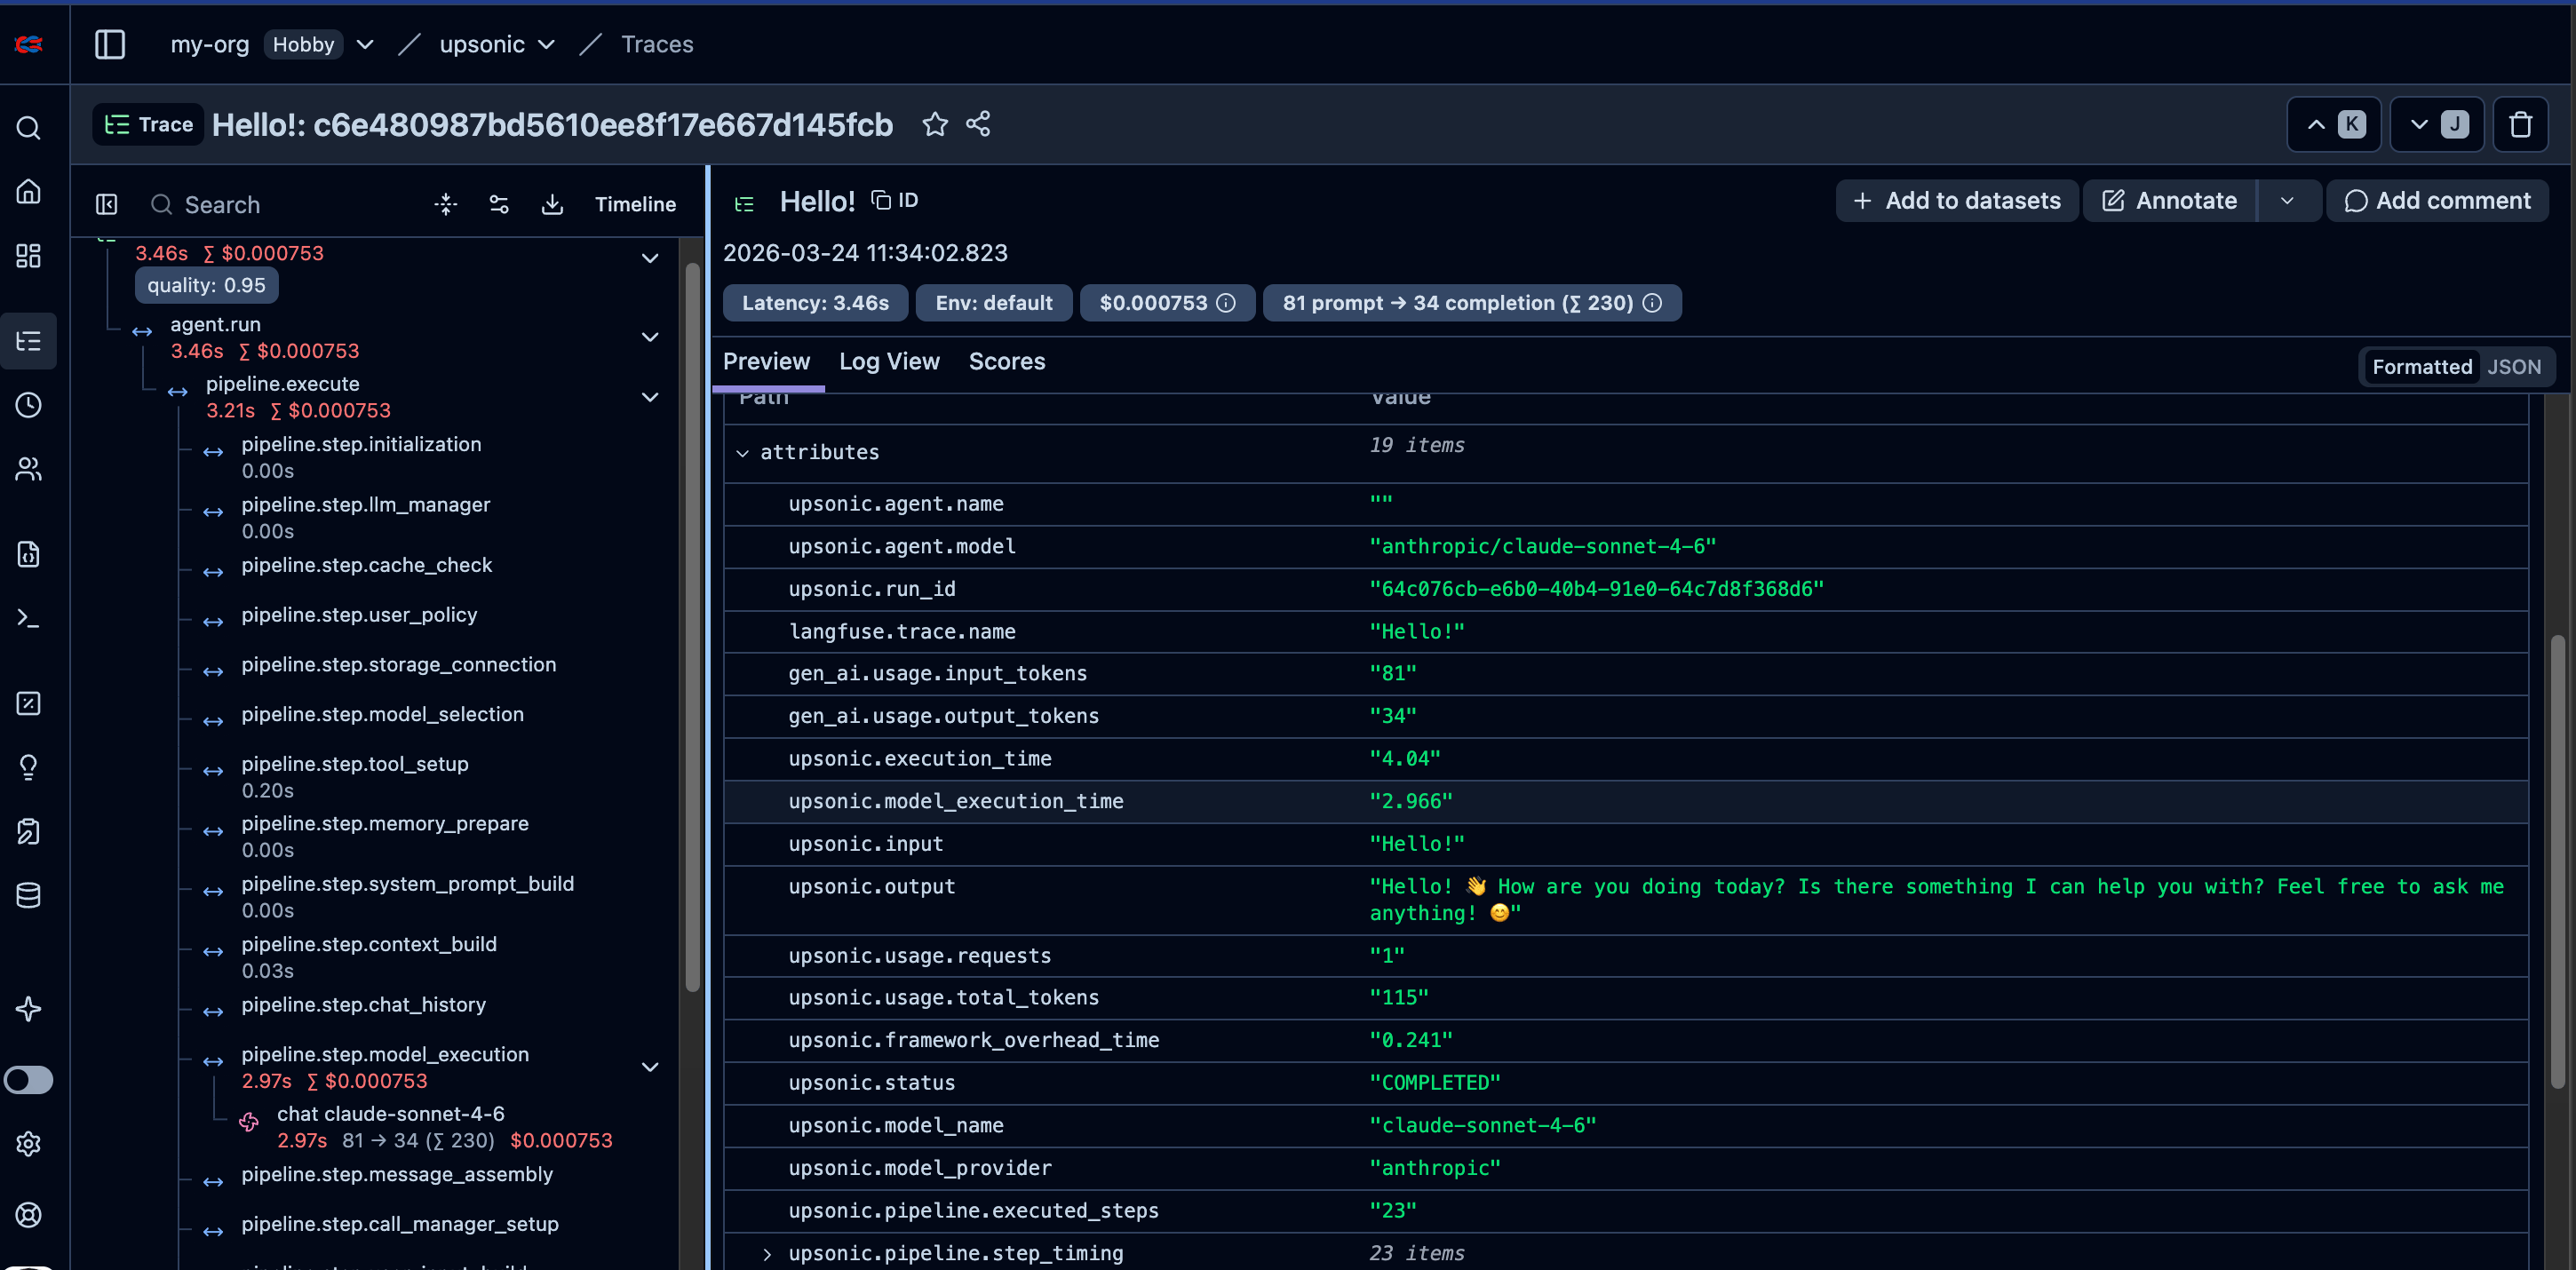The image size is (2576, 1270).
Task: Open tree view settings sliders icon
Action: coord(499,204)
